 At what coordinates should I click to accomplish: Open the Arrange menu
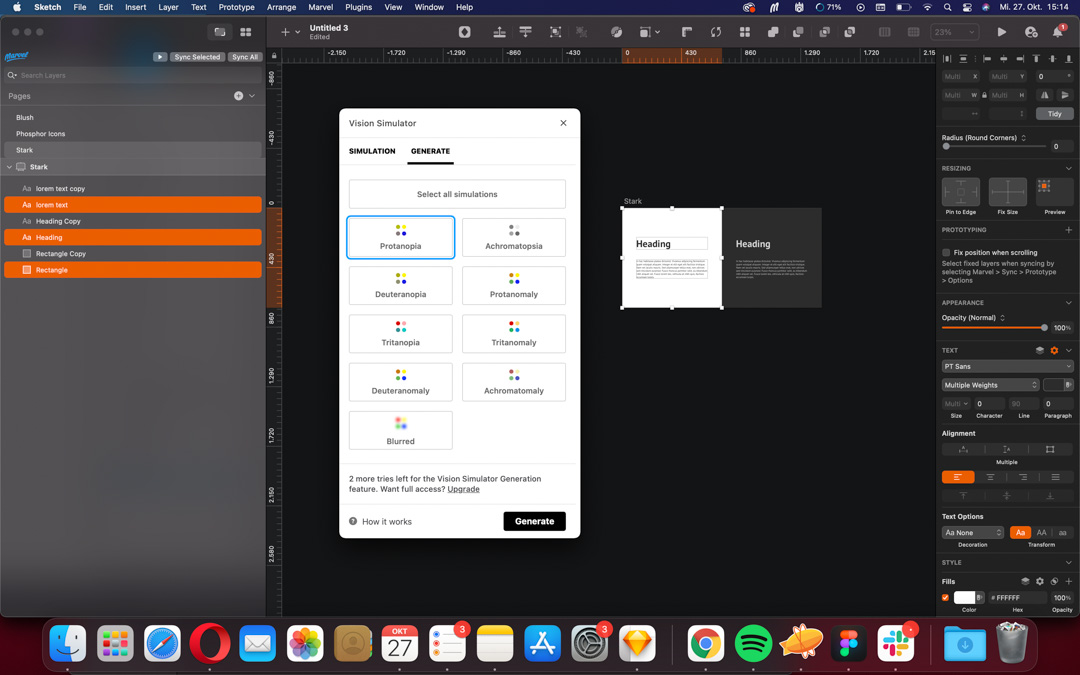281,7
